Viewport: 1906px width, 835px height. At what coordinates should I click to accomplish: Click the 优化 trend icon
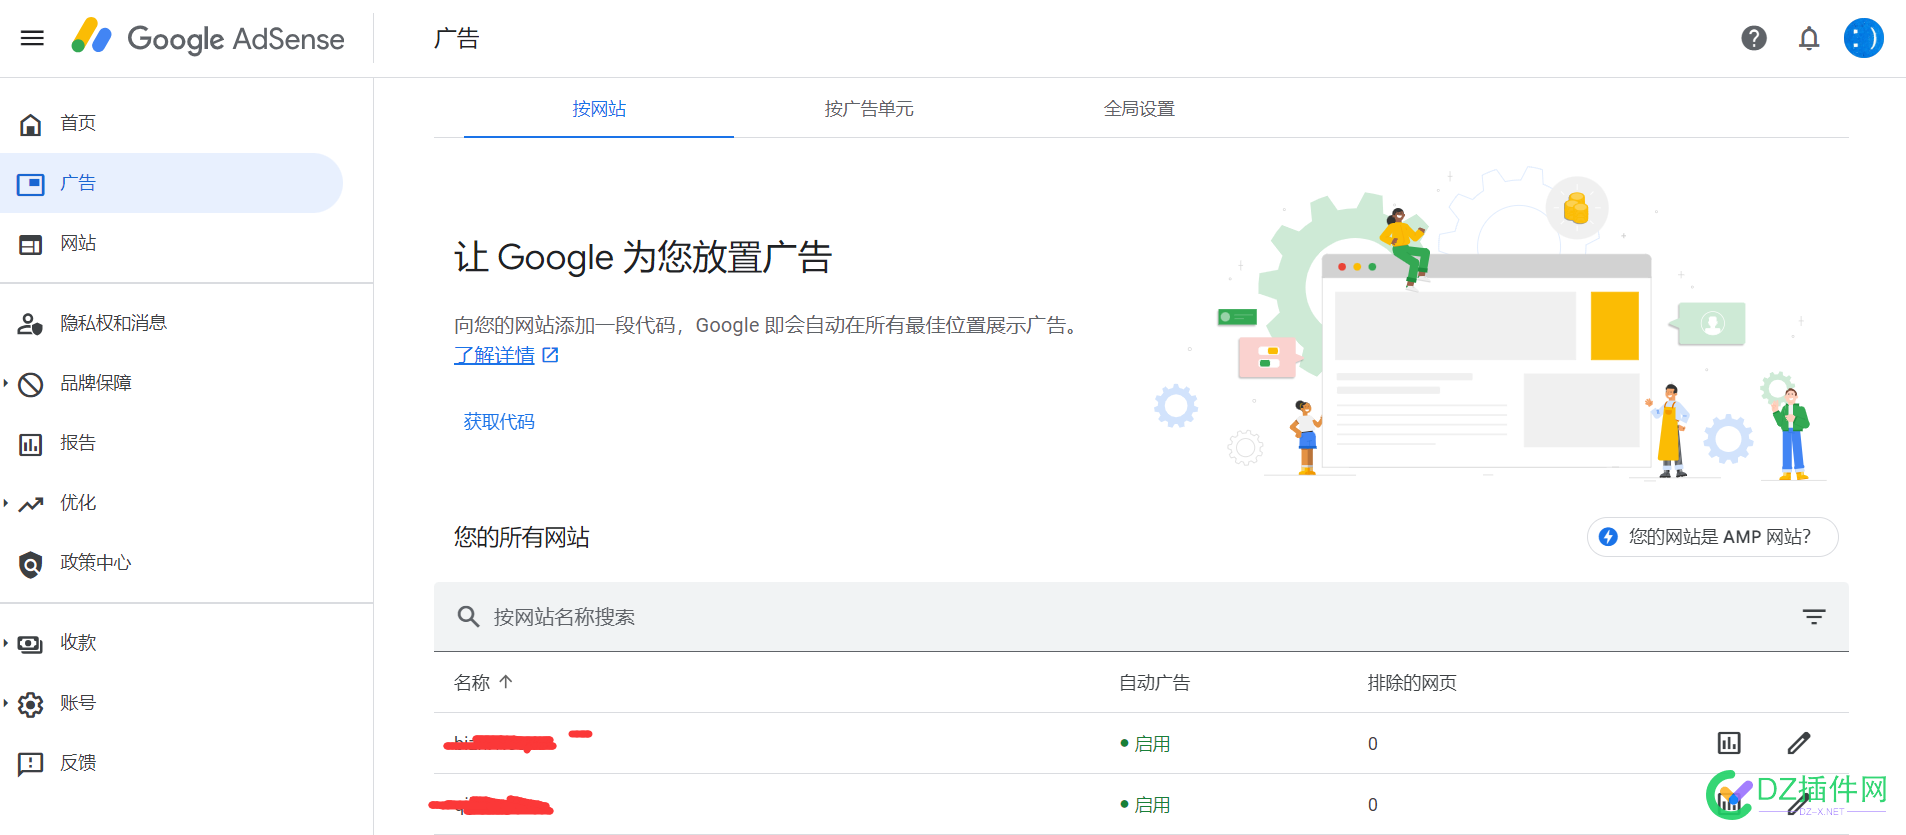click(x=31, y=504)
